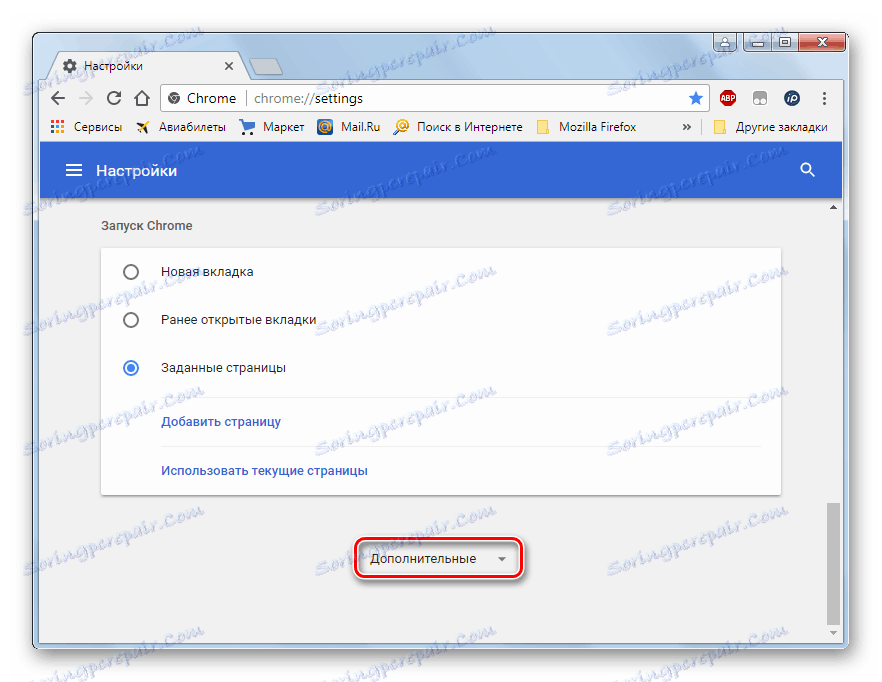Open the Mozilla Firefox bookmarks folder

point(586,127)
